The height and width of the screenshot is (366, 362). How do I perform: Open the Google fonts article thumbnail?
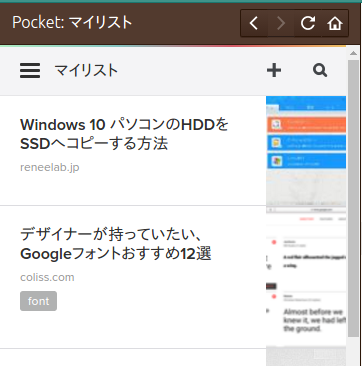point(306,277)
